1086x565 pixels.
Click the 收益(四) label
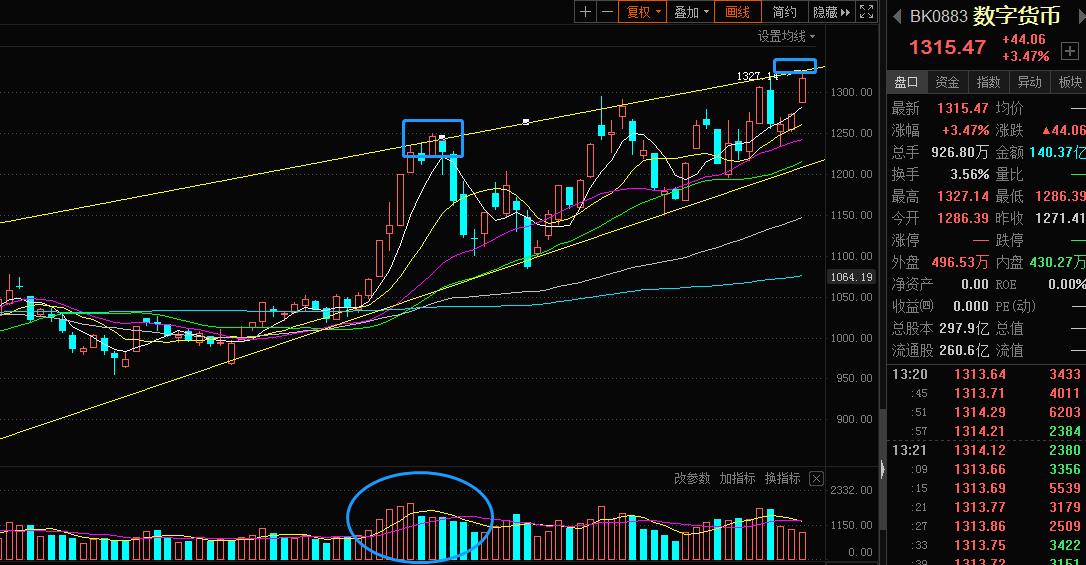coord(912,307)
